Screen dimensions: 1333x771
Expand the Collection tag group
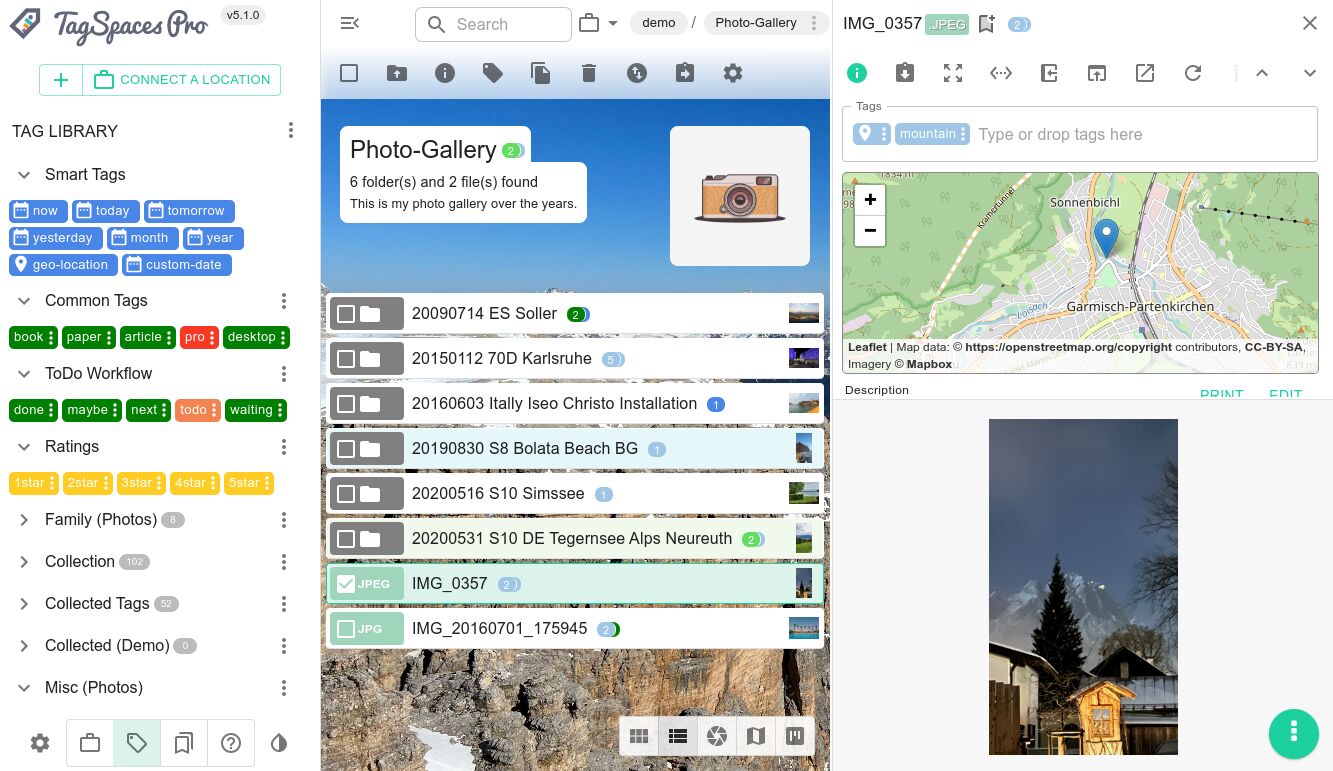click(24, 562)
